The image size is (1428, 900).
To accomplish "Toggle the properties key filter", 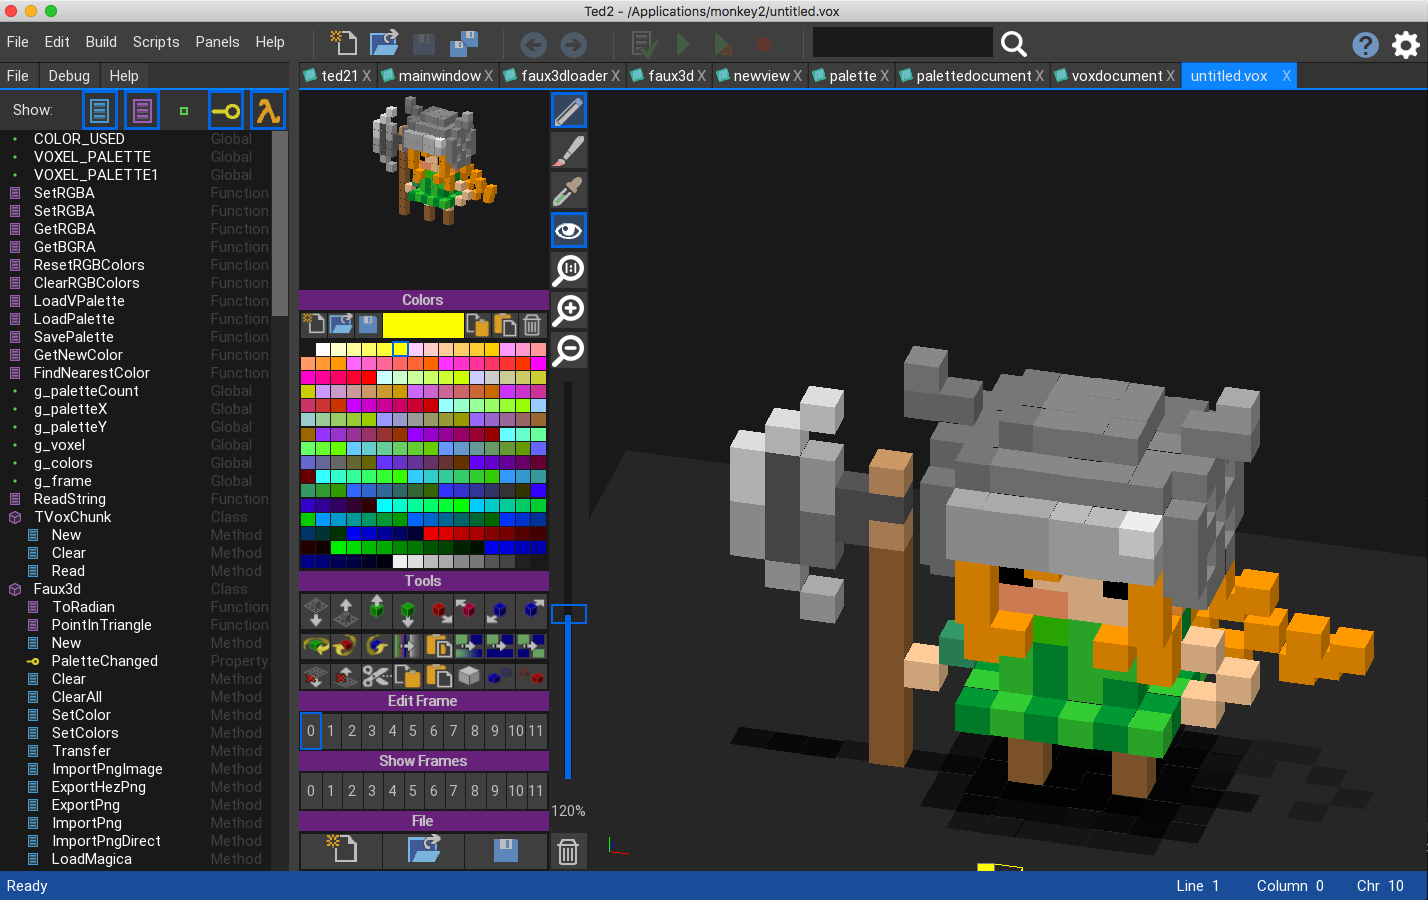I will pyautogui.click(x=226, y=110).
